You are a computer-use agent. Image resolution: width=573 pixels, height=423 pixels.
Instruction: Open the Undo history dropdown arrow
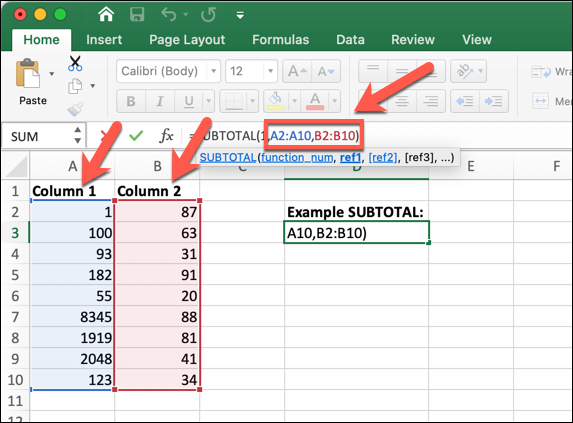click(x=186, y=15)
